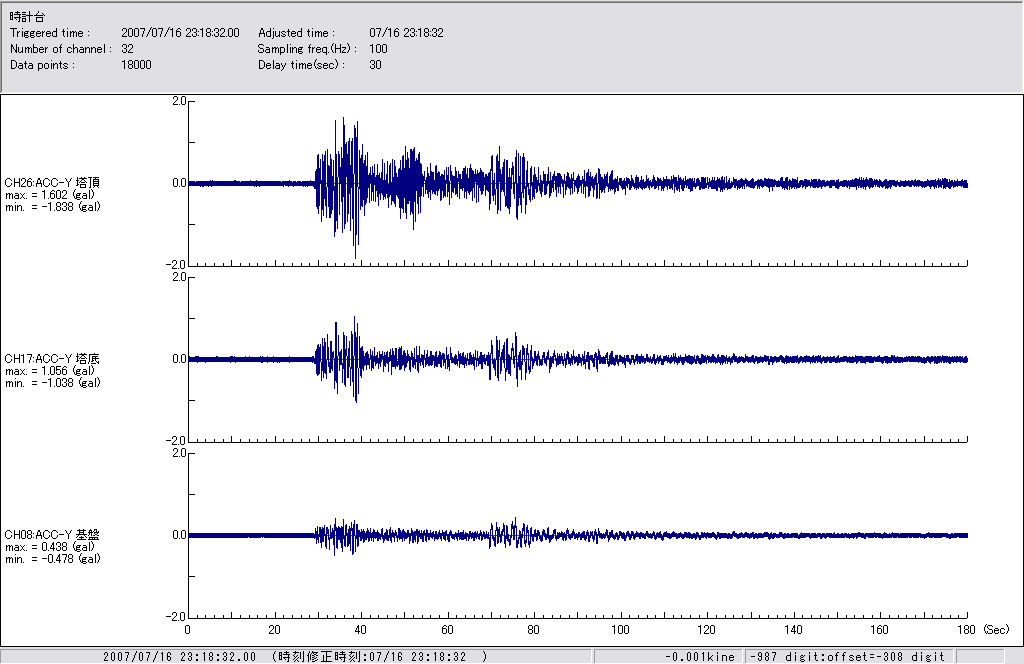Click the Data points value 18000
1024x664 pixels.
pos(136,64)
